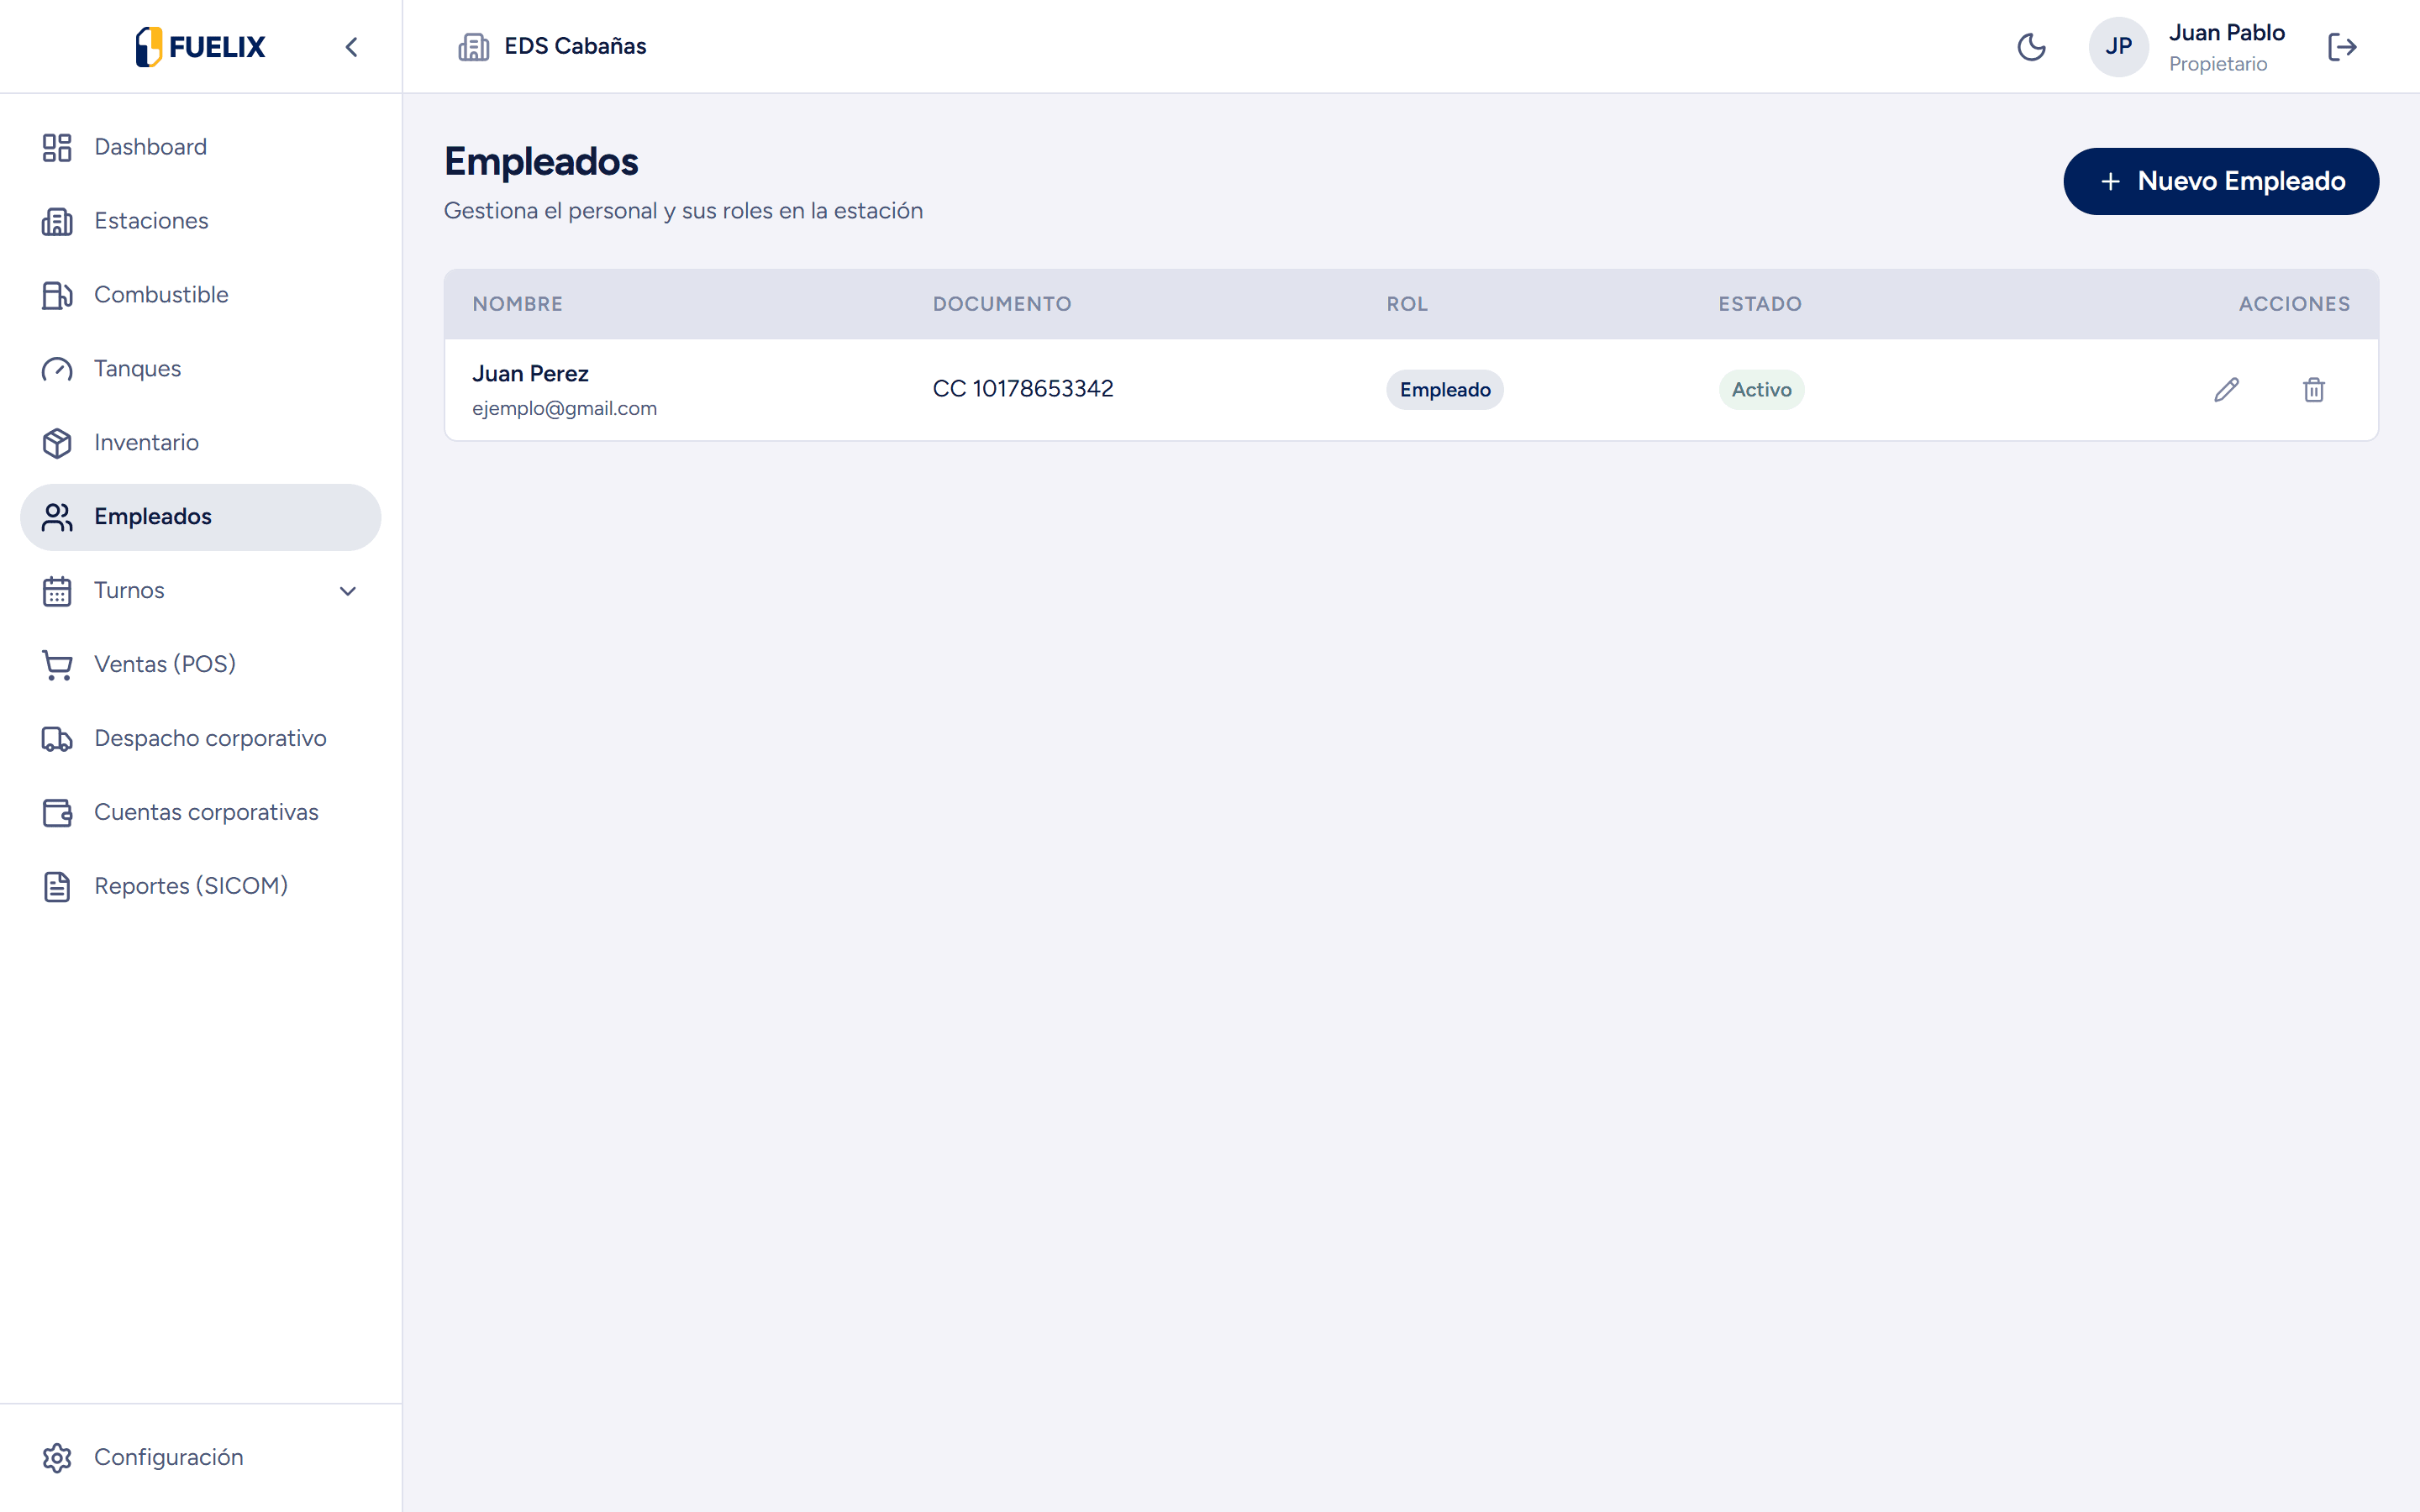Select station EDS Cabañas in header

(x=575, y=47)
